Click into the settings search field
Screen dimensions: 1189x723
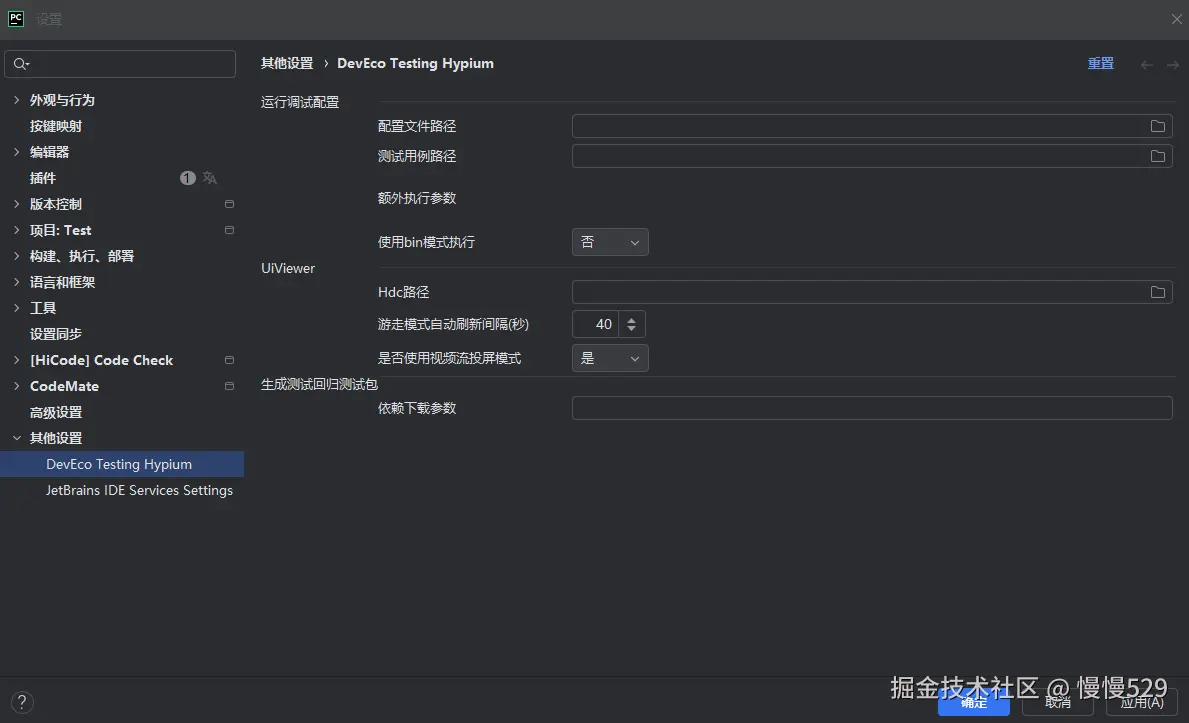pyautogui.click(x=120, y=64)
